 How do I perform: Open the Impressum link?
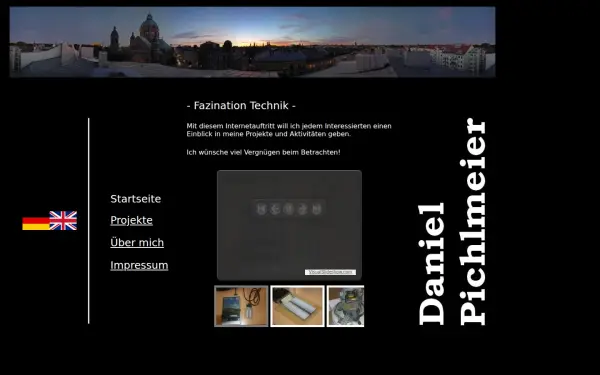click(x=139, y=265)
